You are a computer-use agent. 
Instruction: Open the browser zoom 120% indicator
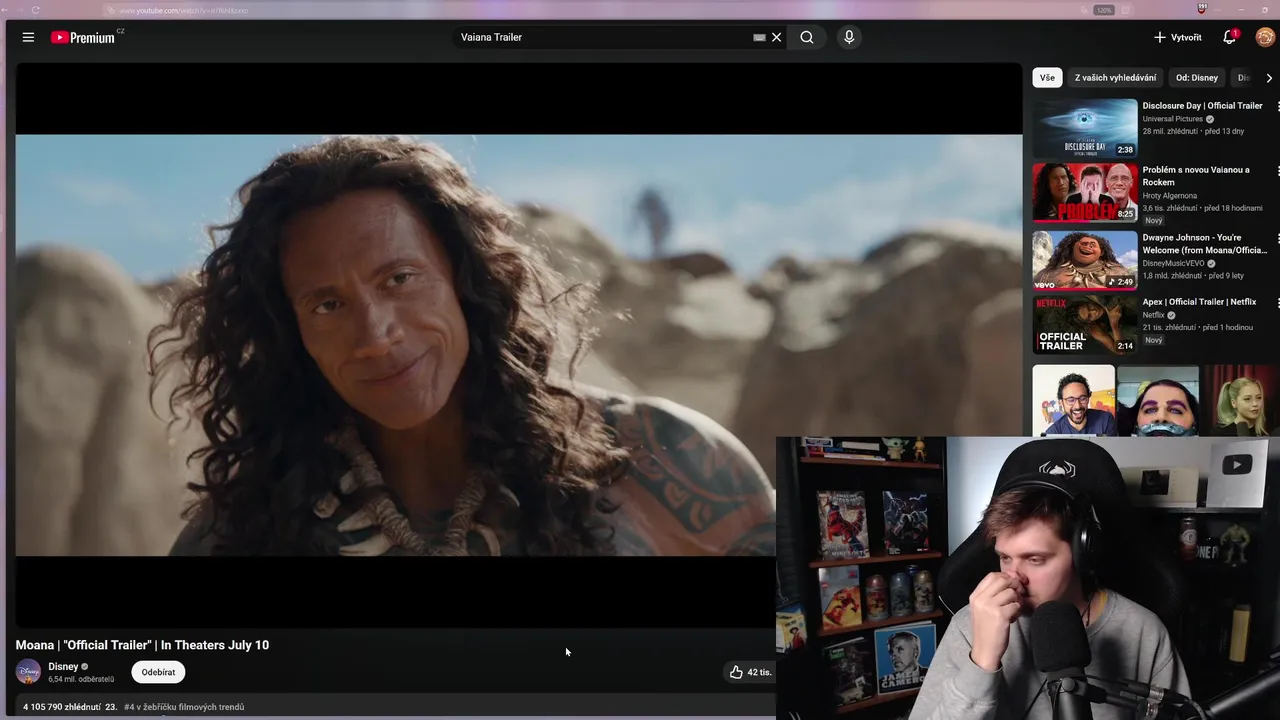pos(1104,10)
